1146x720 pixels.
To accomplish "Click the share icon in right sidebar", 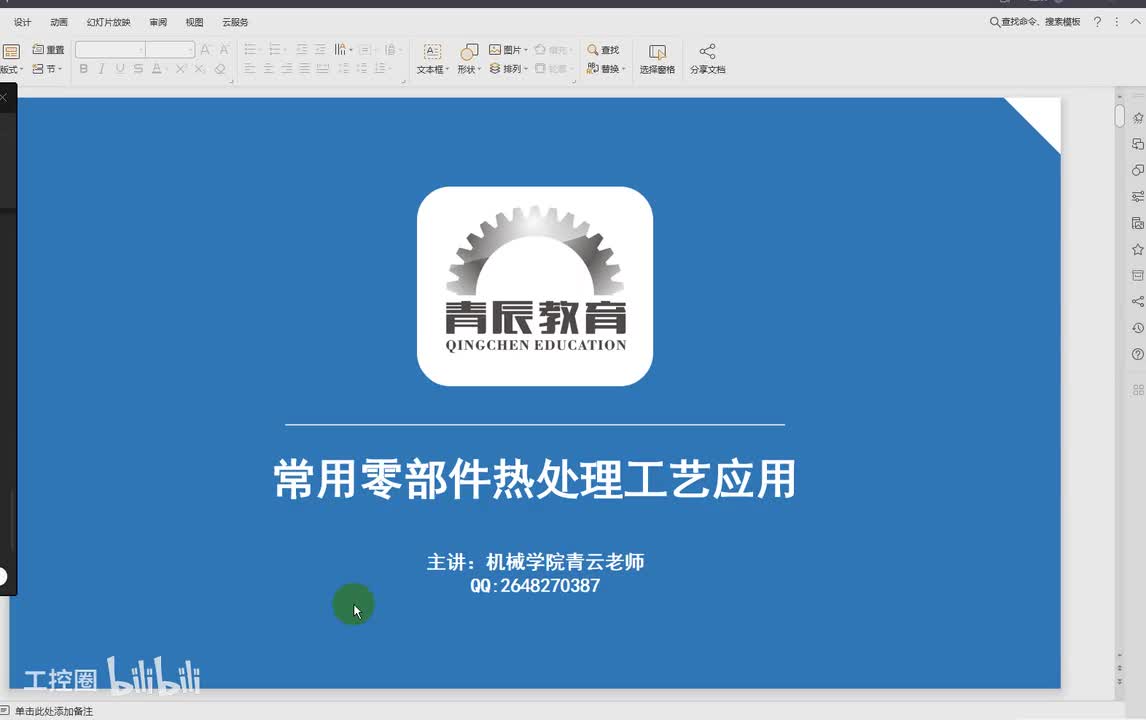I will click(x=1137, y=301).
